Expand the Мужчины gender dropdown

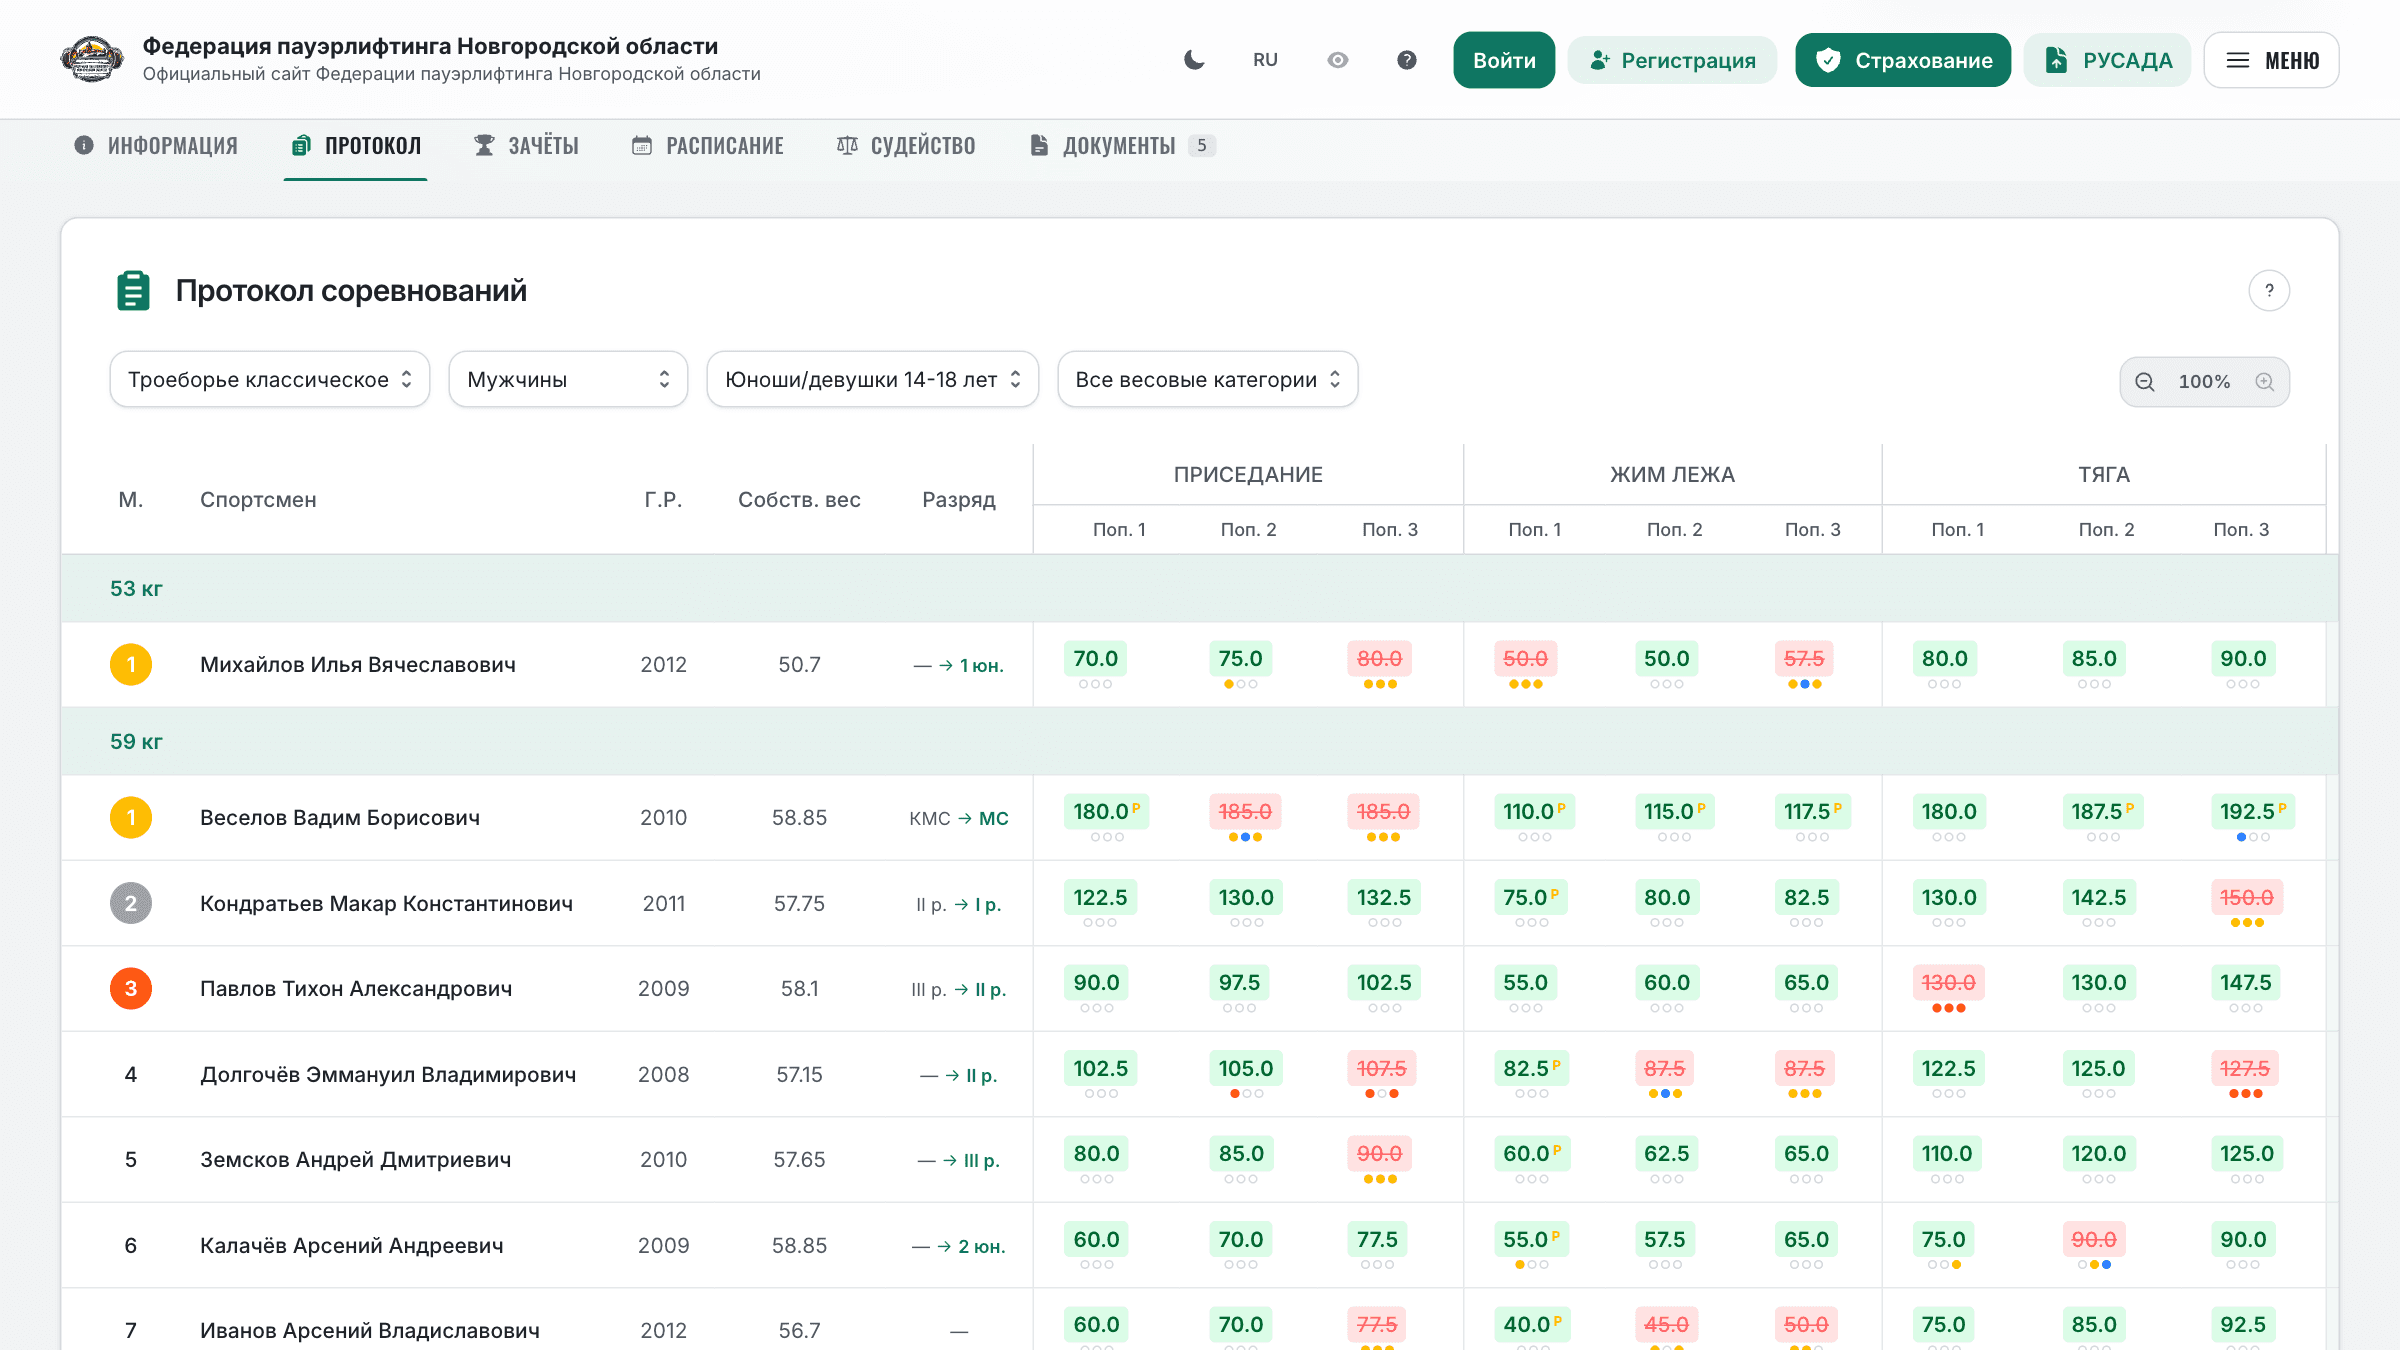coord(568,380)
